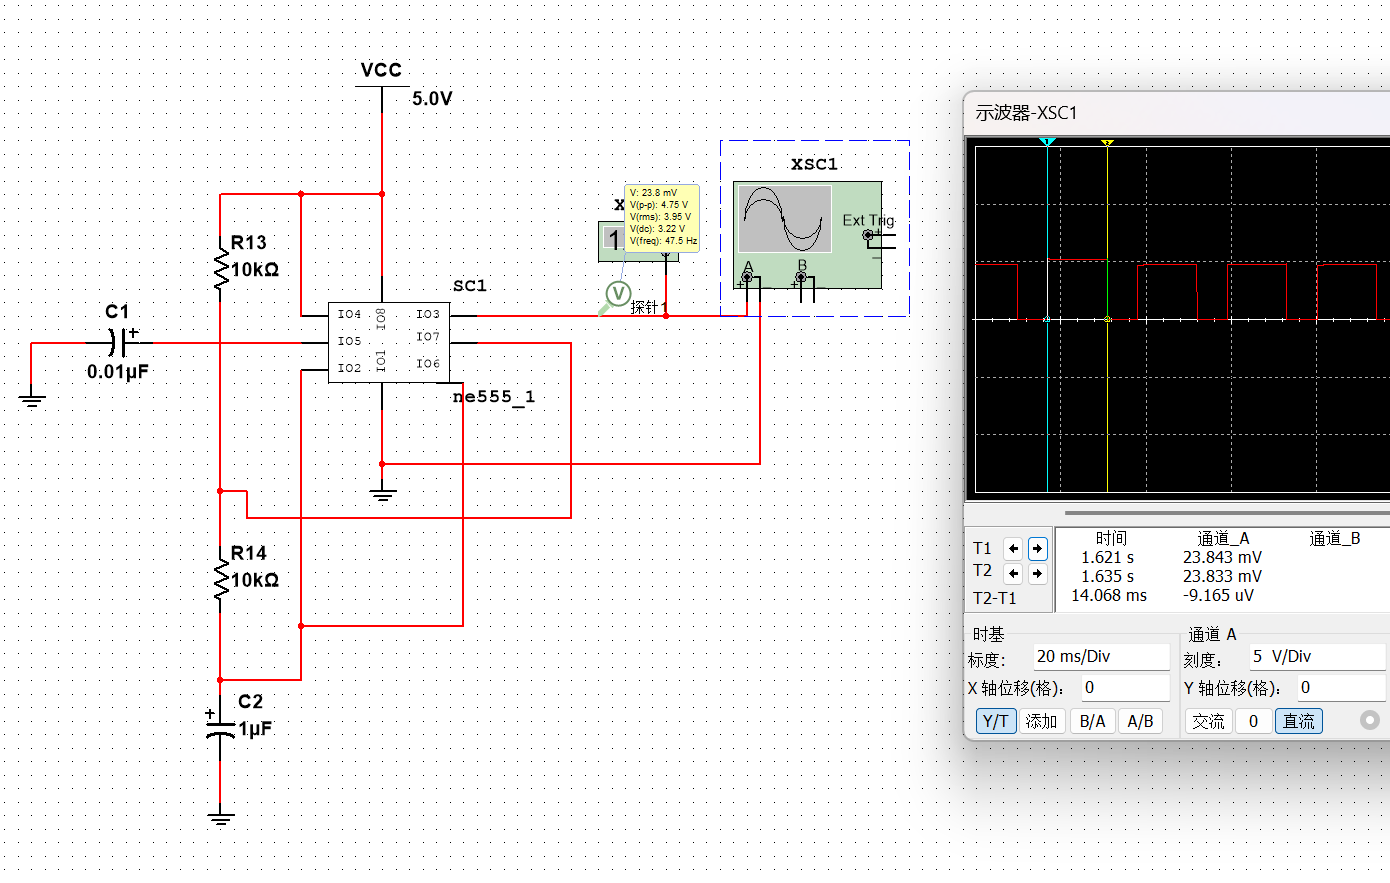Click the ne555_1 label under the chip
The image size is (1390, 883).
(x=494, y=397)
